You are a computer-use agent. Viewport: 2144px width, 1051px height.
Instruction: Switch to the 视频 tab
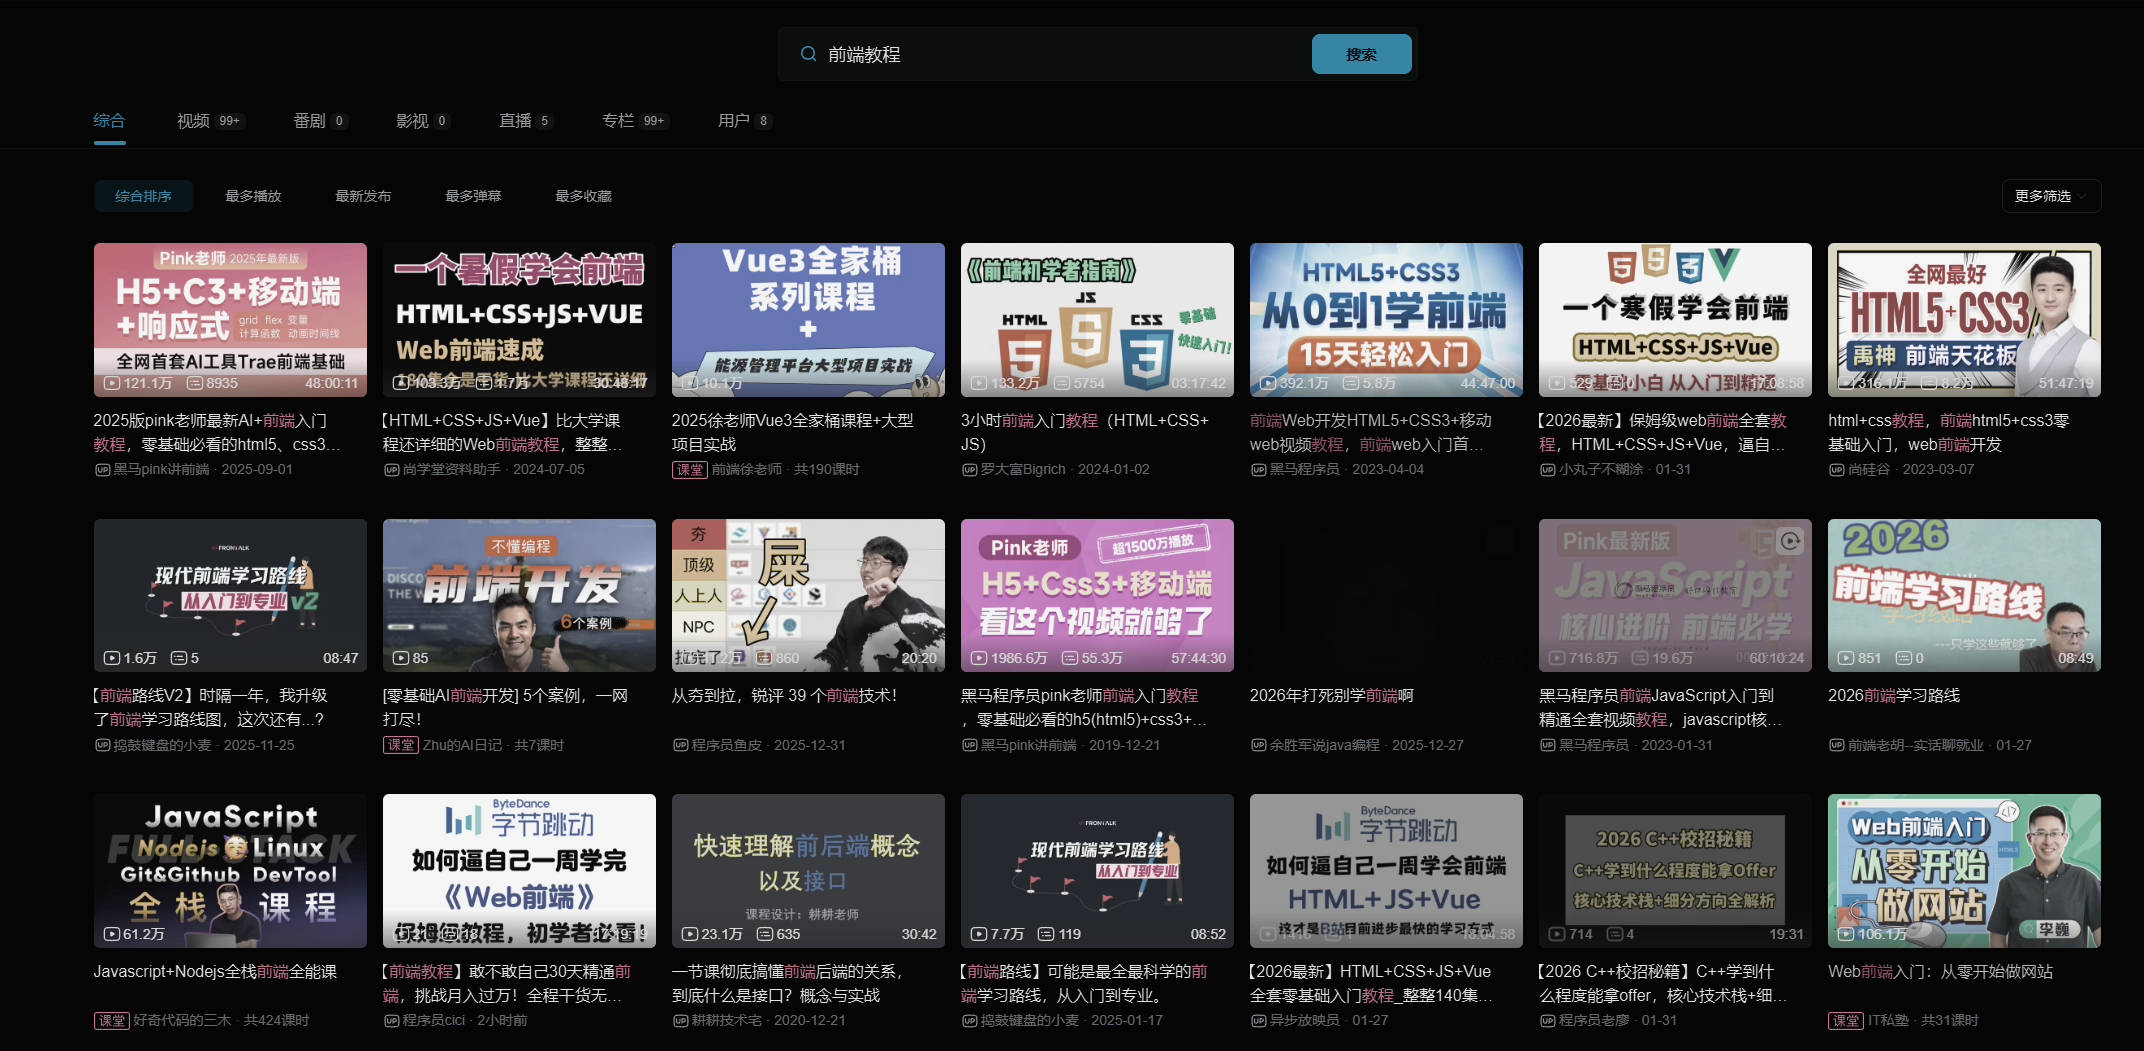(x=193, y=121)
